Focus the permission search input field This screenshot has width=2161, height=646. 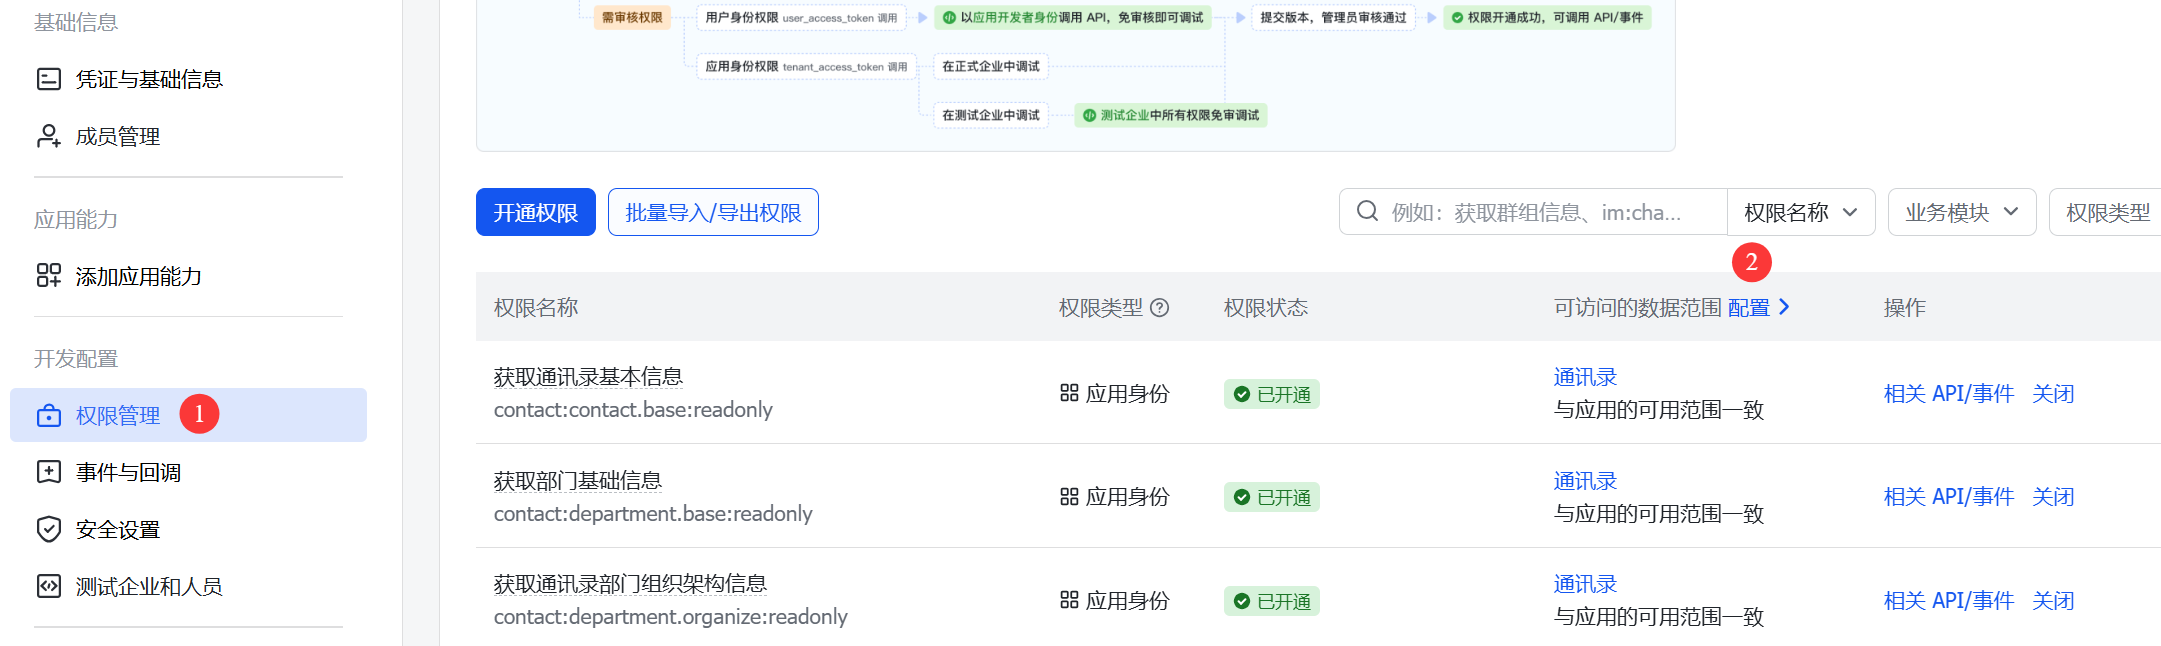tap(1550, 212)
